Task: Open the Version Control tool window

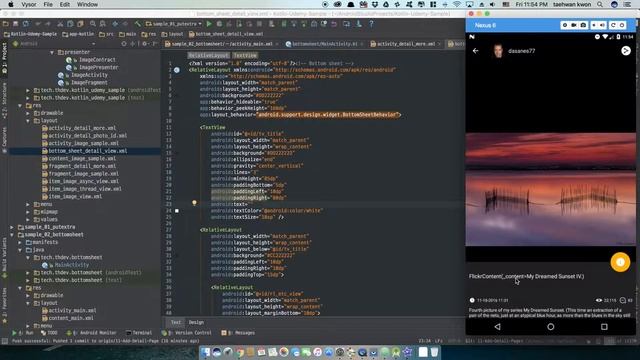Action: [187, 333]
